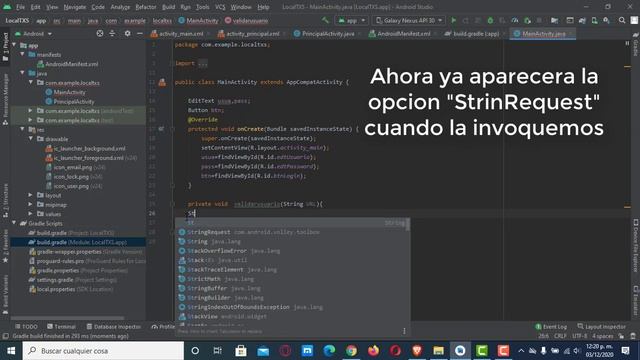Open the completion popup three-dot menu
The height and width of the screenshot is (360, 640).
tap(404, 331)
